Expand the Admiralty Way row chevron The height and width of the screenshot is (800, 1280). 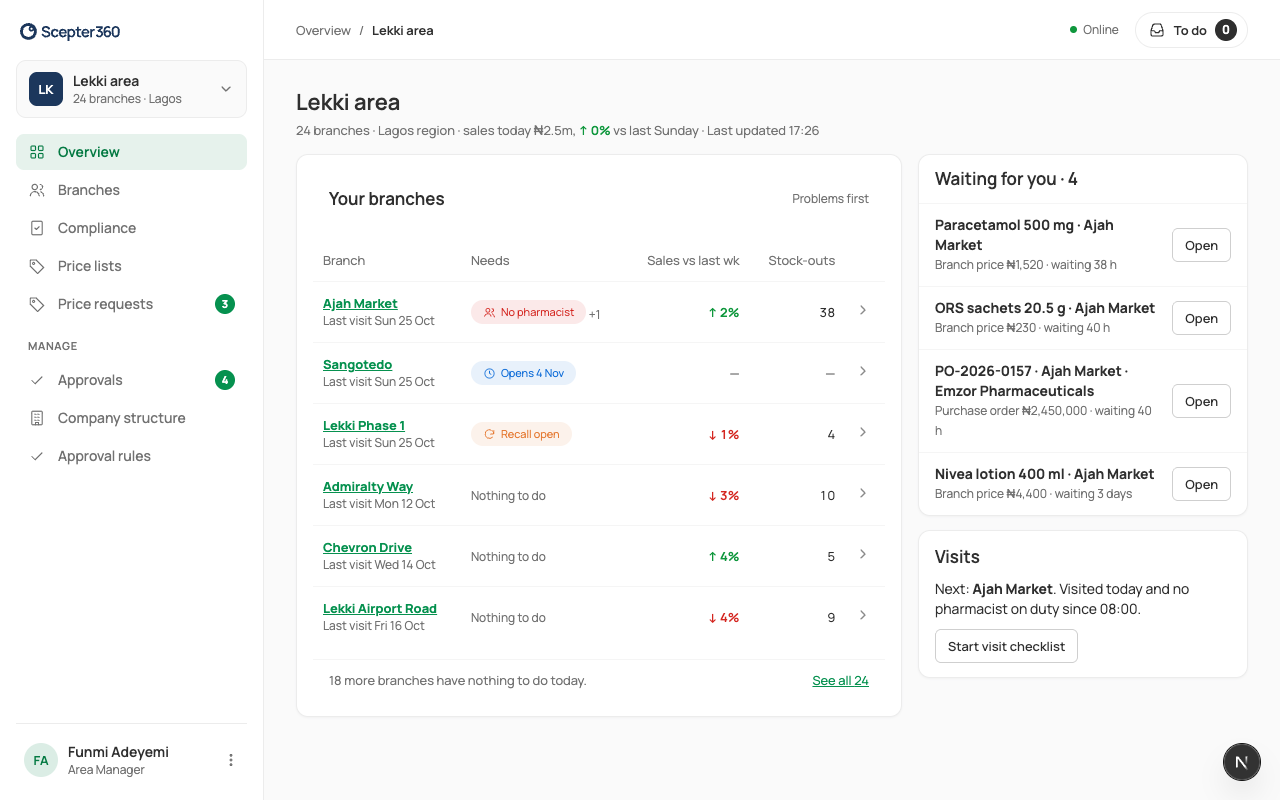(863, 493)
